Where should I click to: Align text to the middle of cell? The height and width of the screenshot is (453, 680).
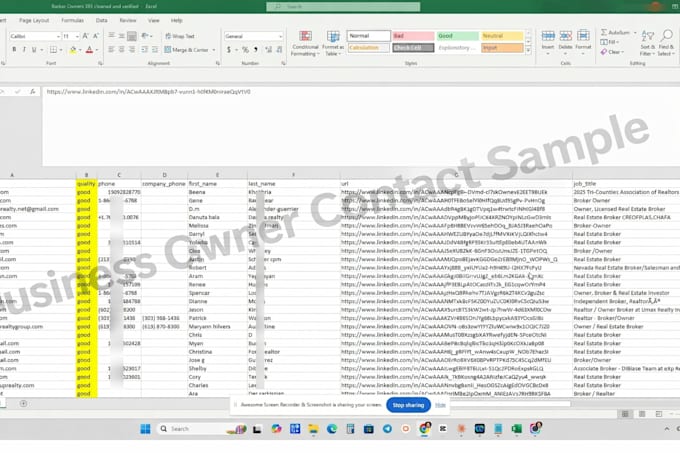tap(122, 36)
